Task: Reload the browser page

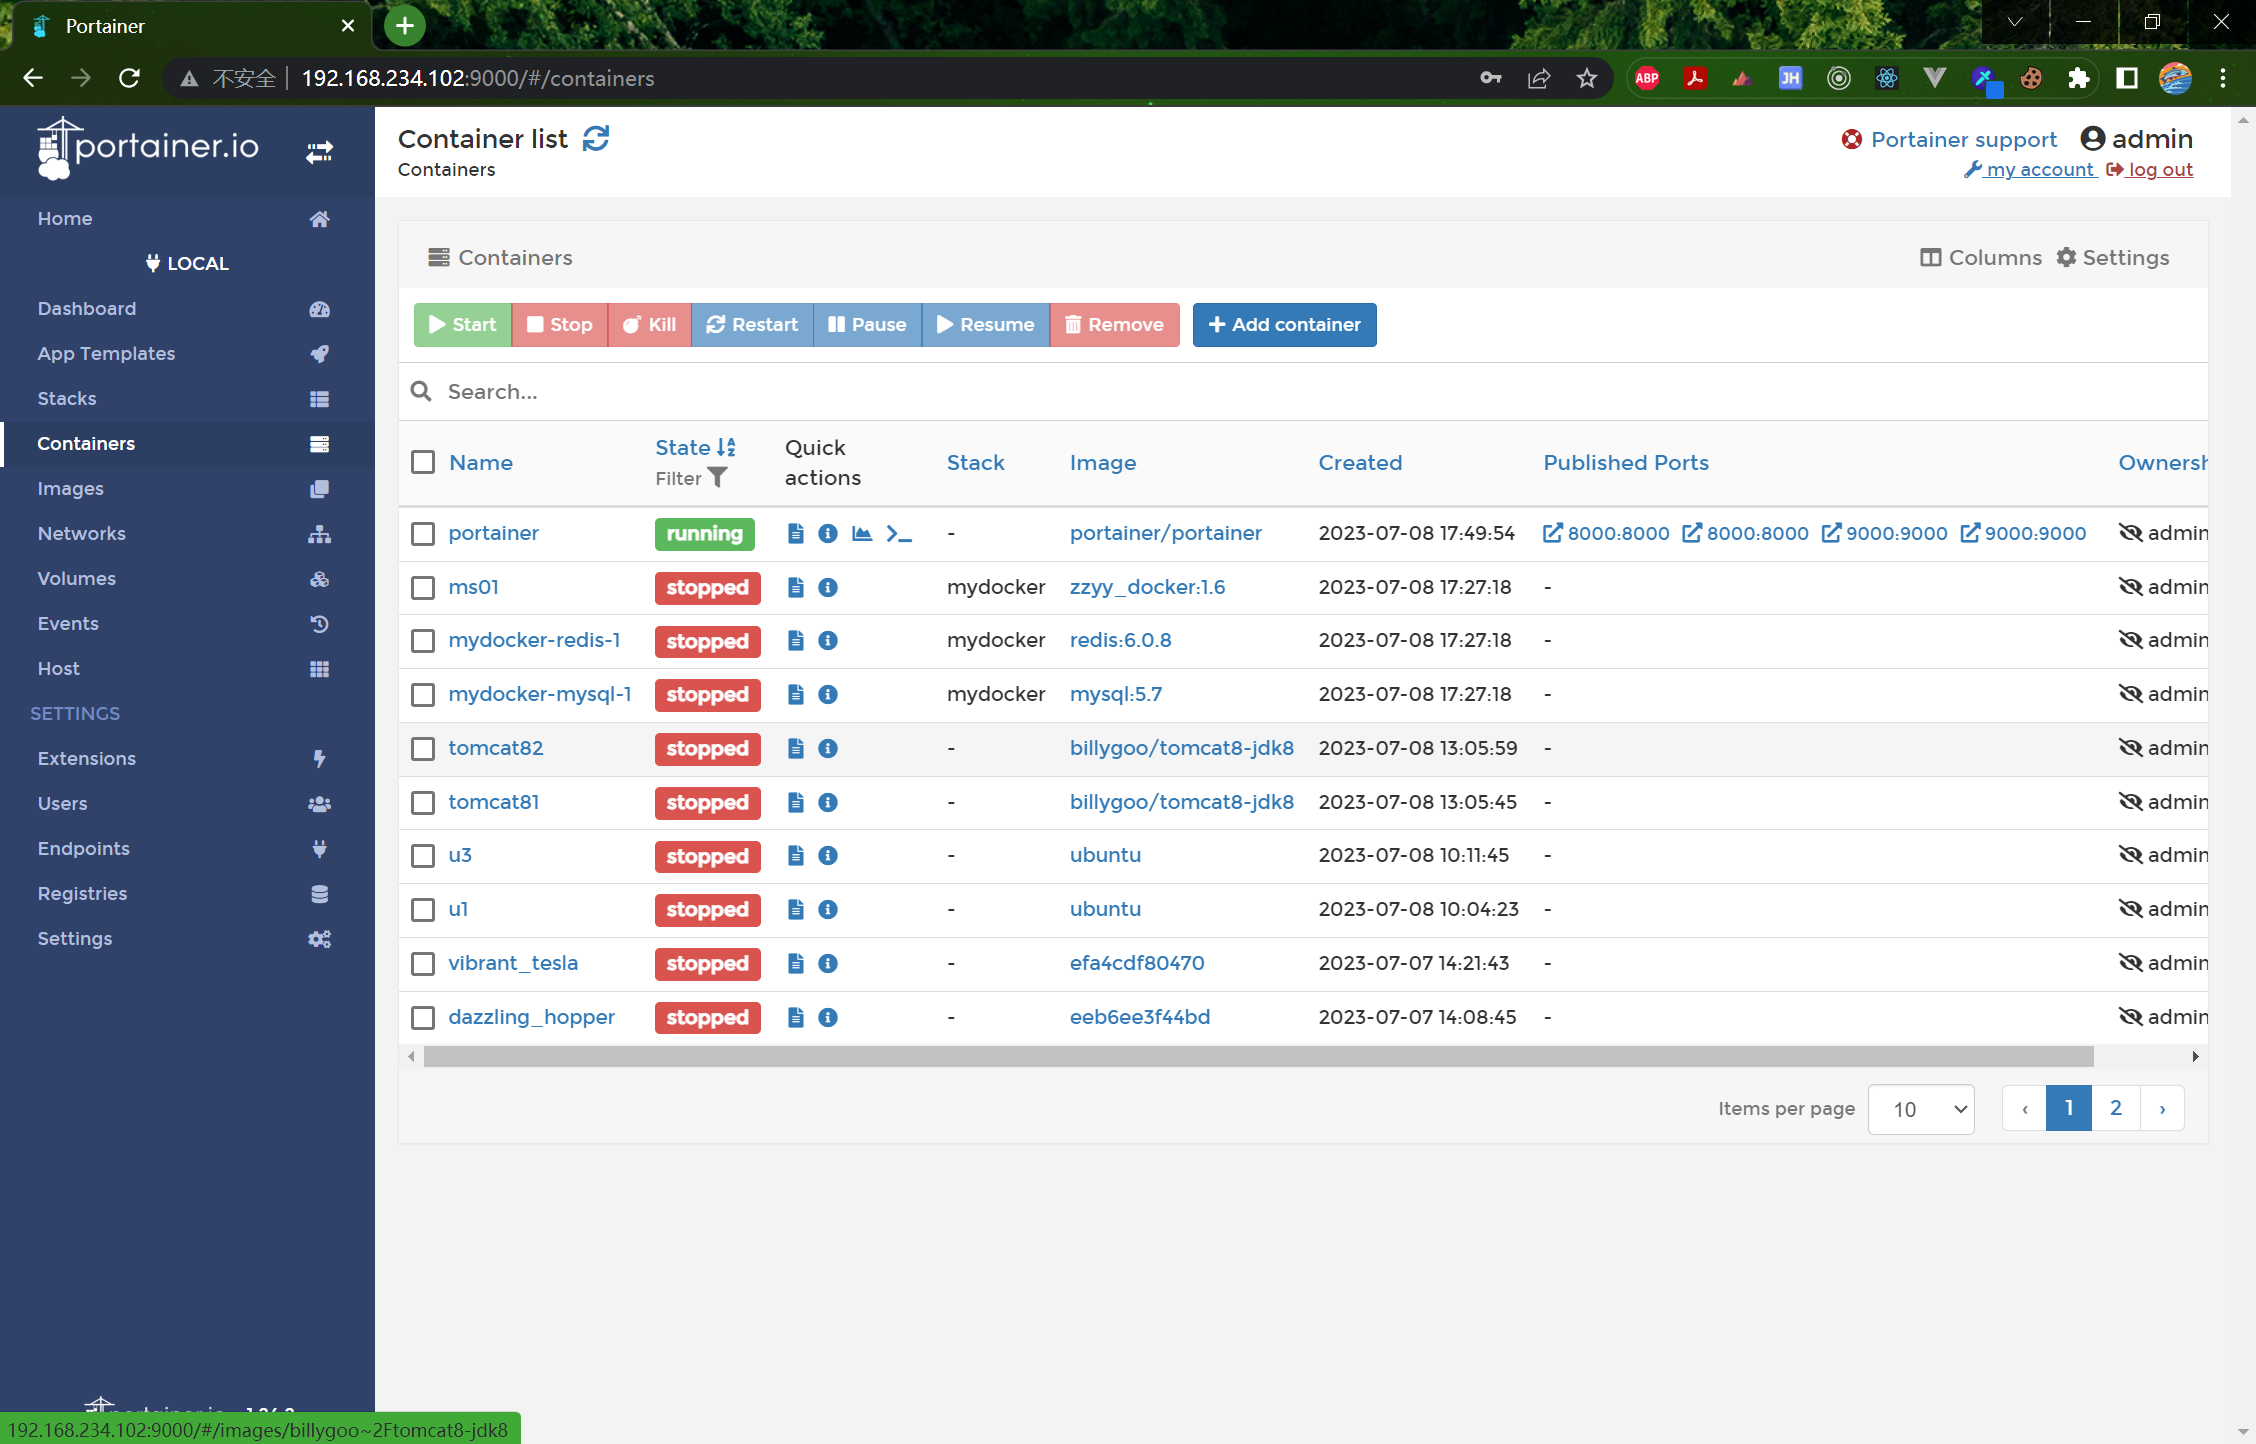Action: point(129,78)
